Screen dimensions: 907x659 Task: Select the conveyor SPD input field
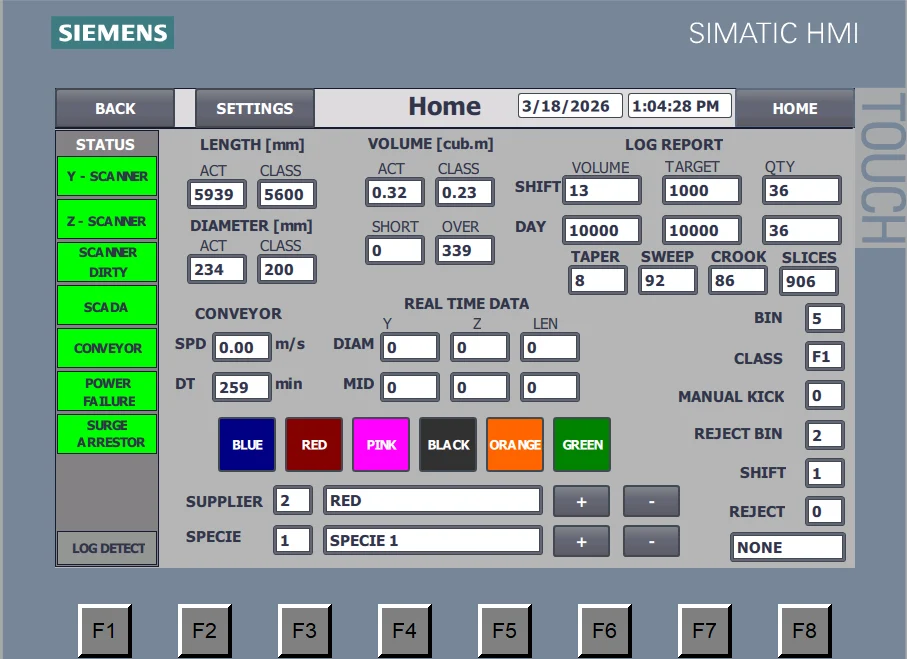pyautogui.click(x=241, y=348)
